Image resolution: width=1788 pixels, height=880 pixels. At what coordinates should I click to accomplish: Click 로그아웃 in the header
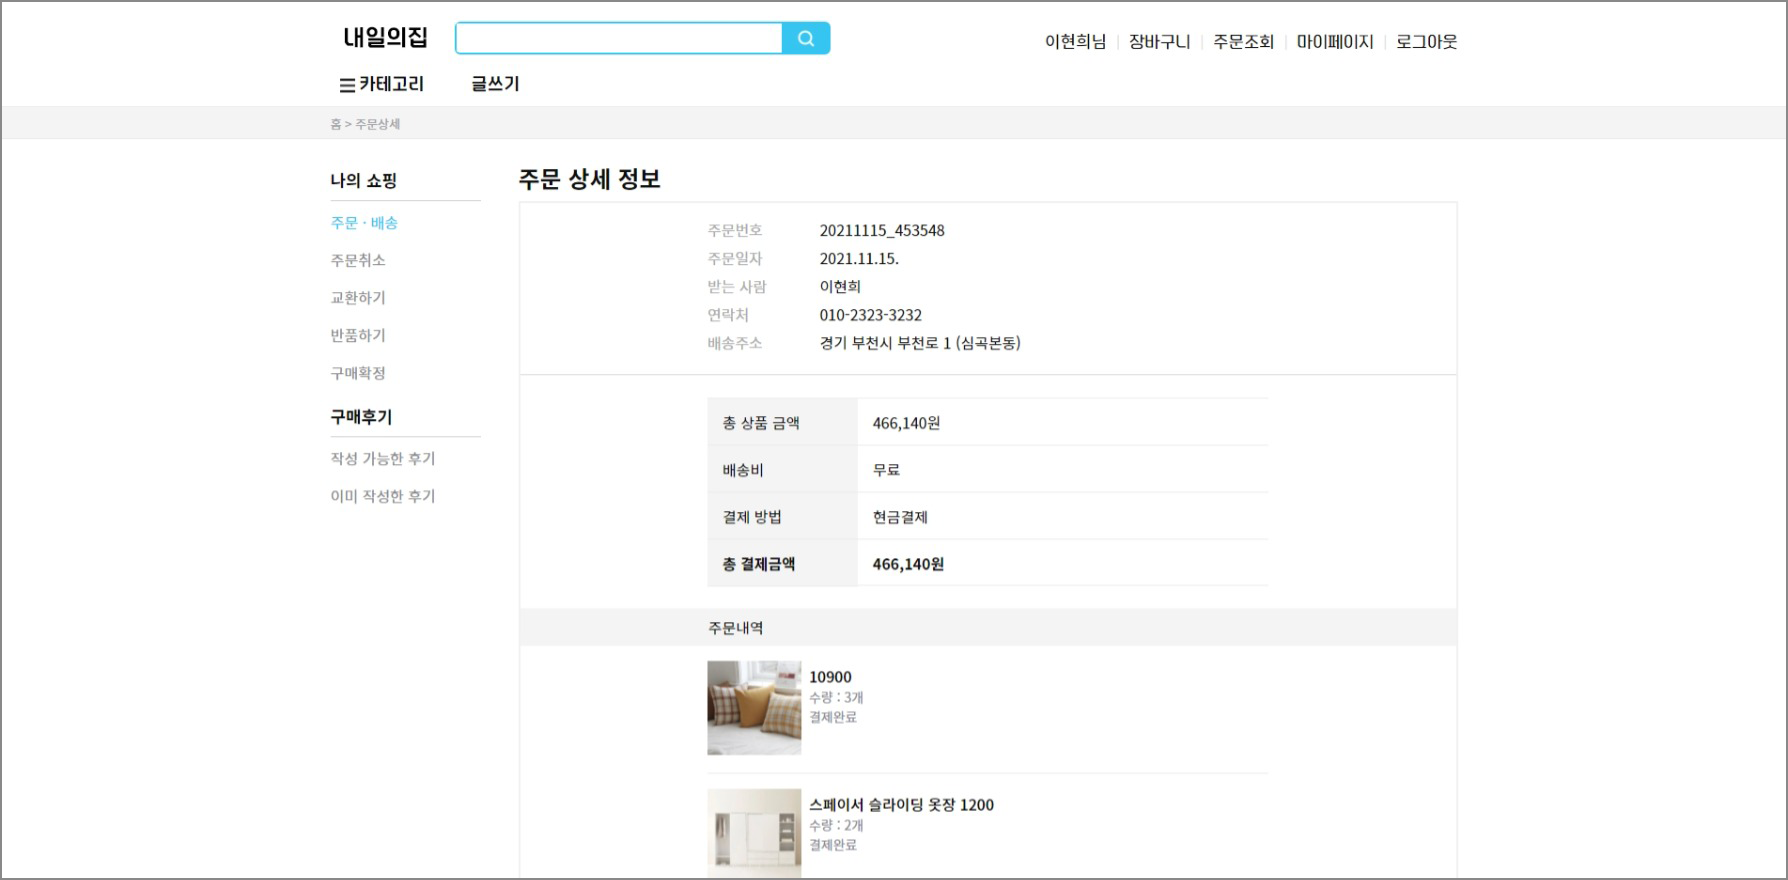(x=1427, y=42)
